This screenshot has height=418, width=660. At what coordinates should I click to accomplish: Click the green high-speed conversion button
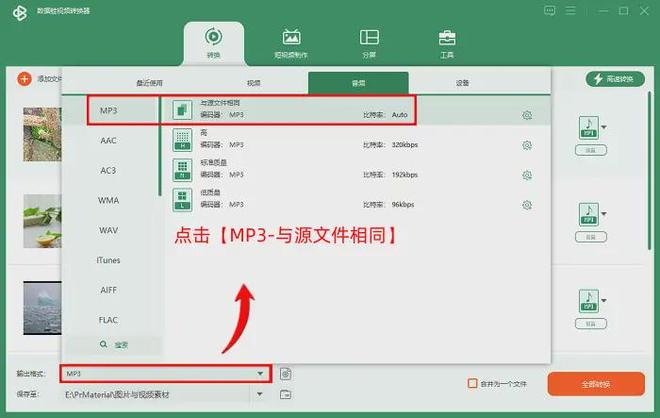click(x=615, y=79)
